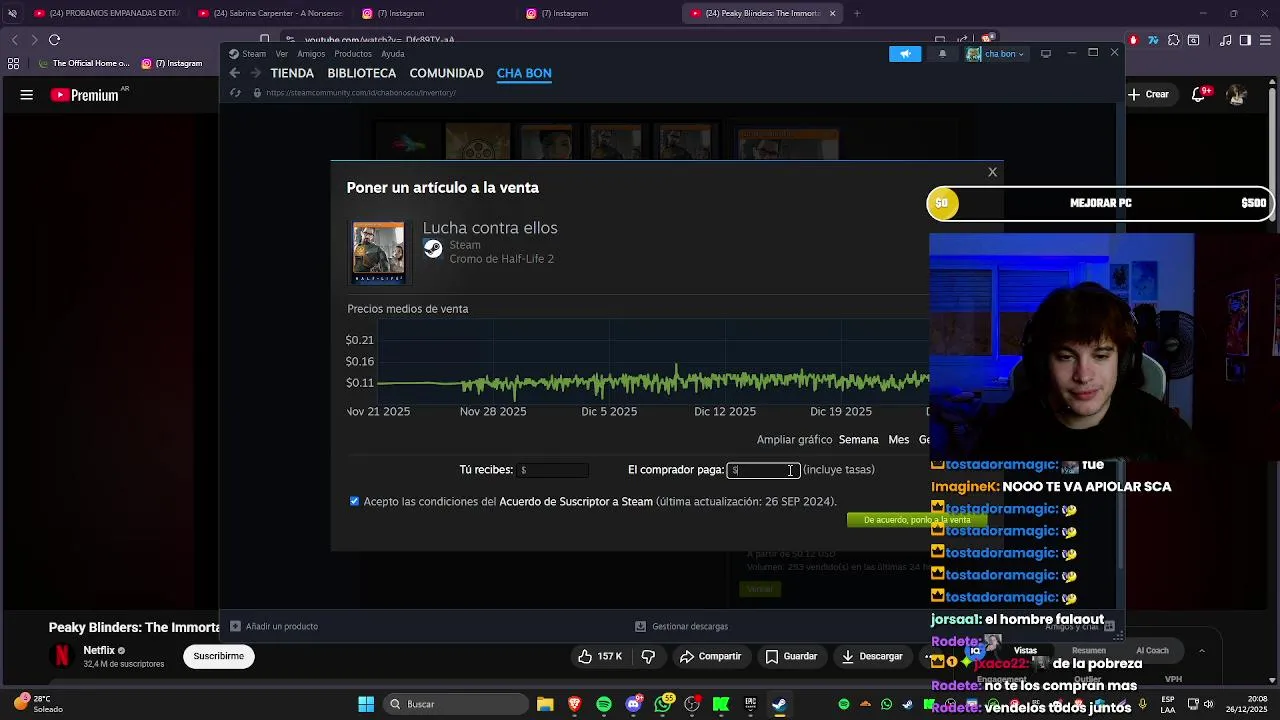Open the Instagram bookmark
Image resolution: width=1280 pixels, height=720 pixels.
click(x=172, y=64)
